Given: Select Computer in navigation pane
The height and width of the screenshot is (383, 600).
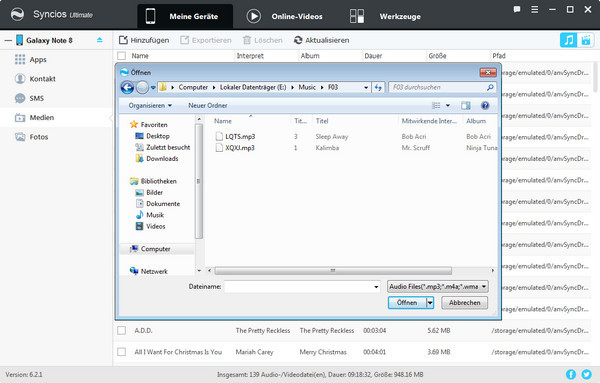Looking at the screenshot, I should (x=157, y=249).
